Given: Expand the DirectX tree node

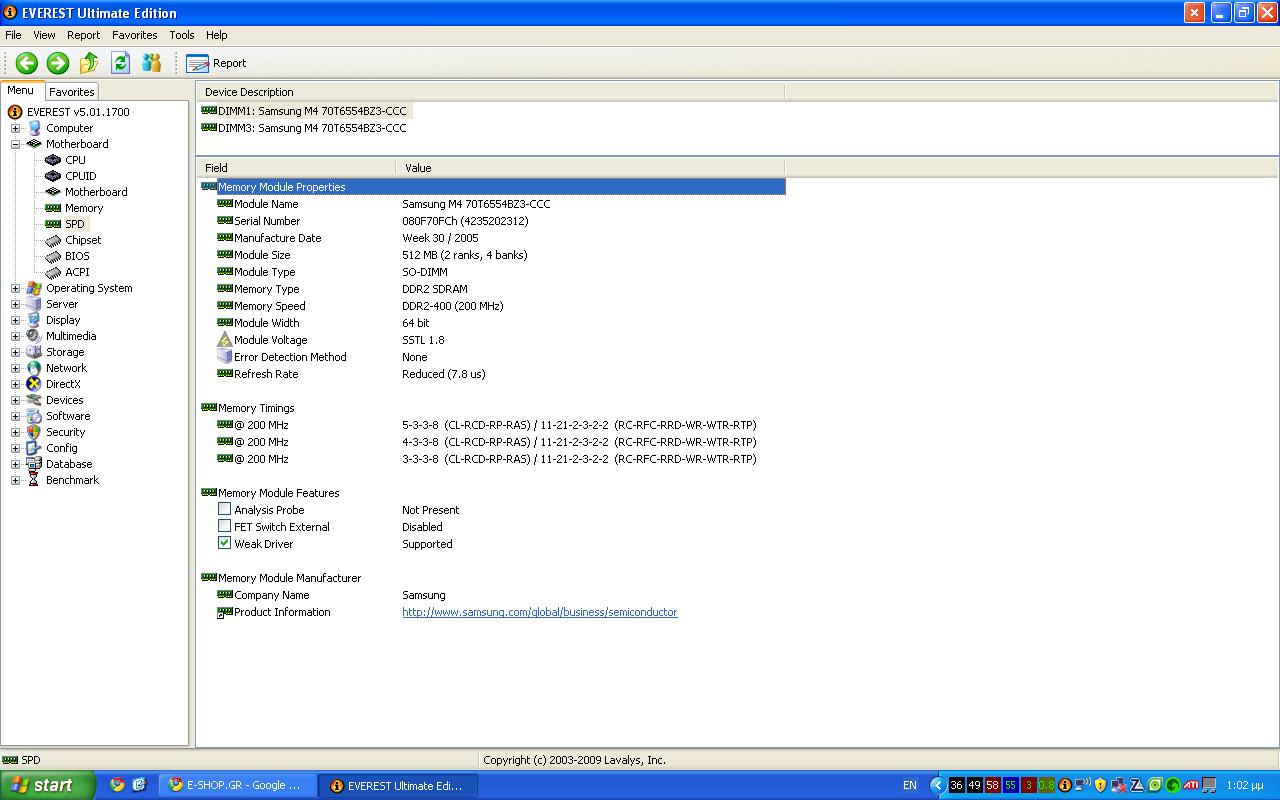Looking at the screenshot, I should tap(15, 384).
